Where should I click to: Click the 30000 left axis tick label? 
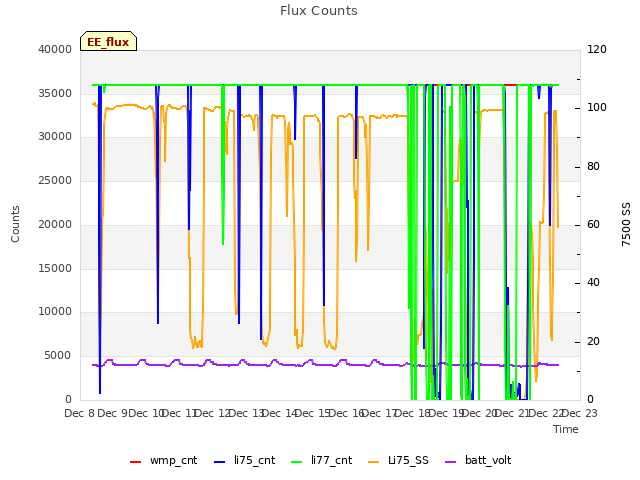55,136
